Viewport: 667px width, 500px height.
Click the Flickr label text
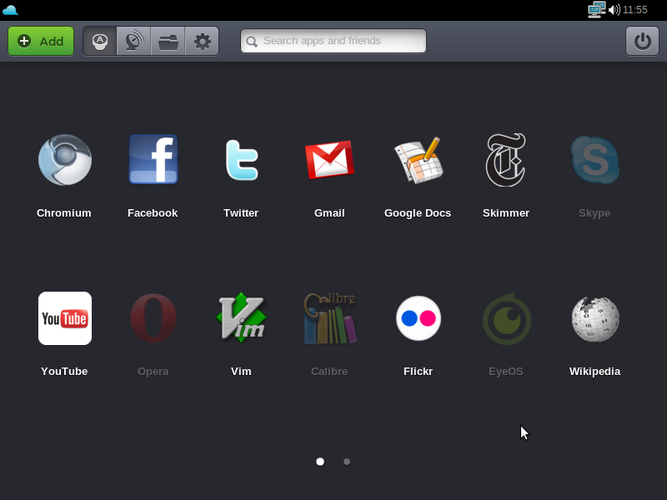pos(418,371)
